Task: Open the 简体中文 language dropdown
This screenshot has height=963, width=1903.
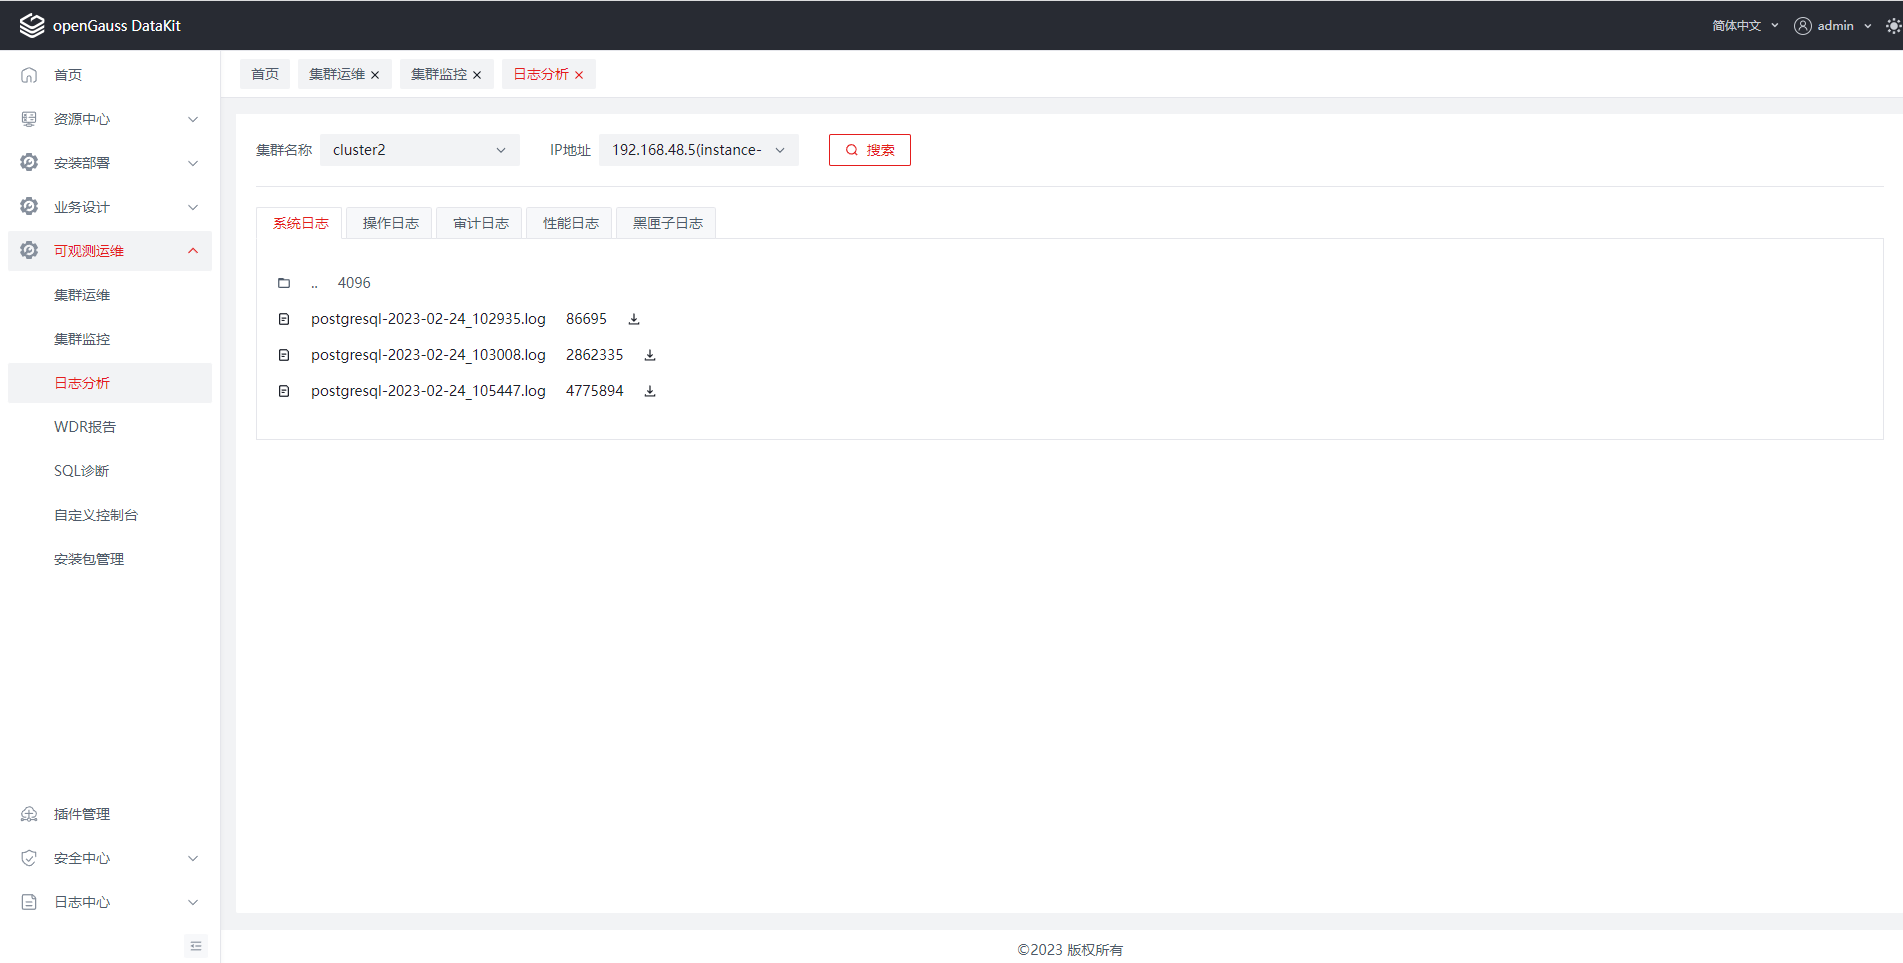Action: pos(1744,26)
